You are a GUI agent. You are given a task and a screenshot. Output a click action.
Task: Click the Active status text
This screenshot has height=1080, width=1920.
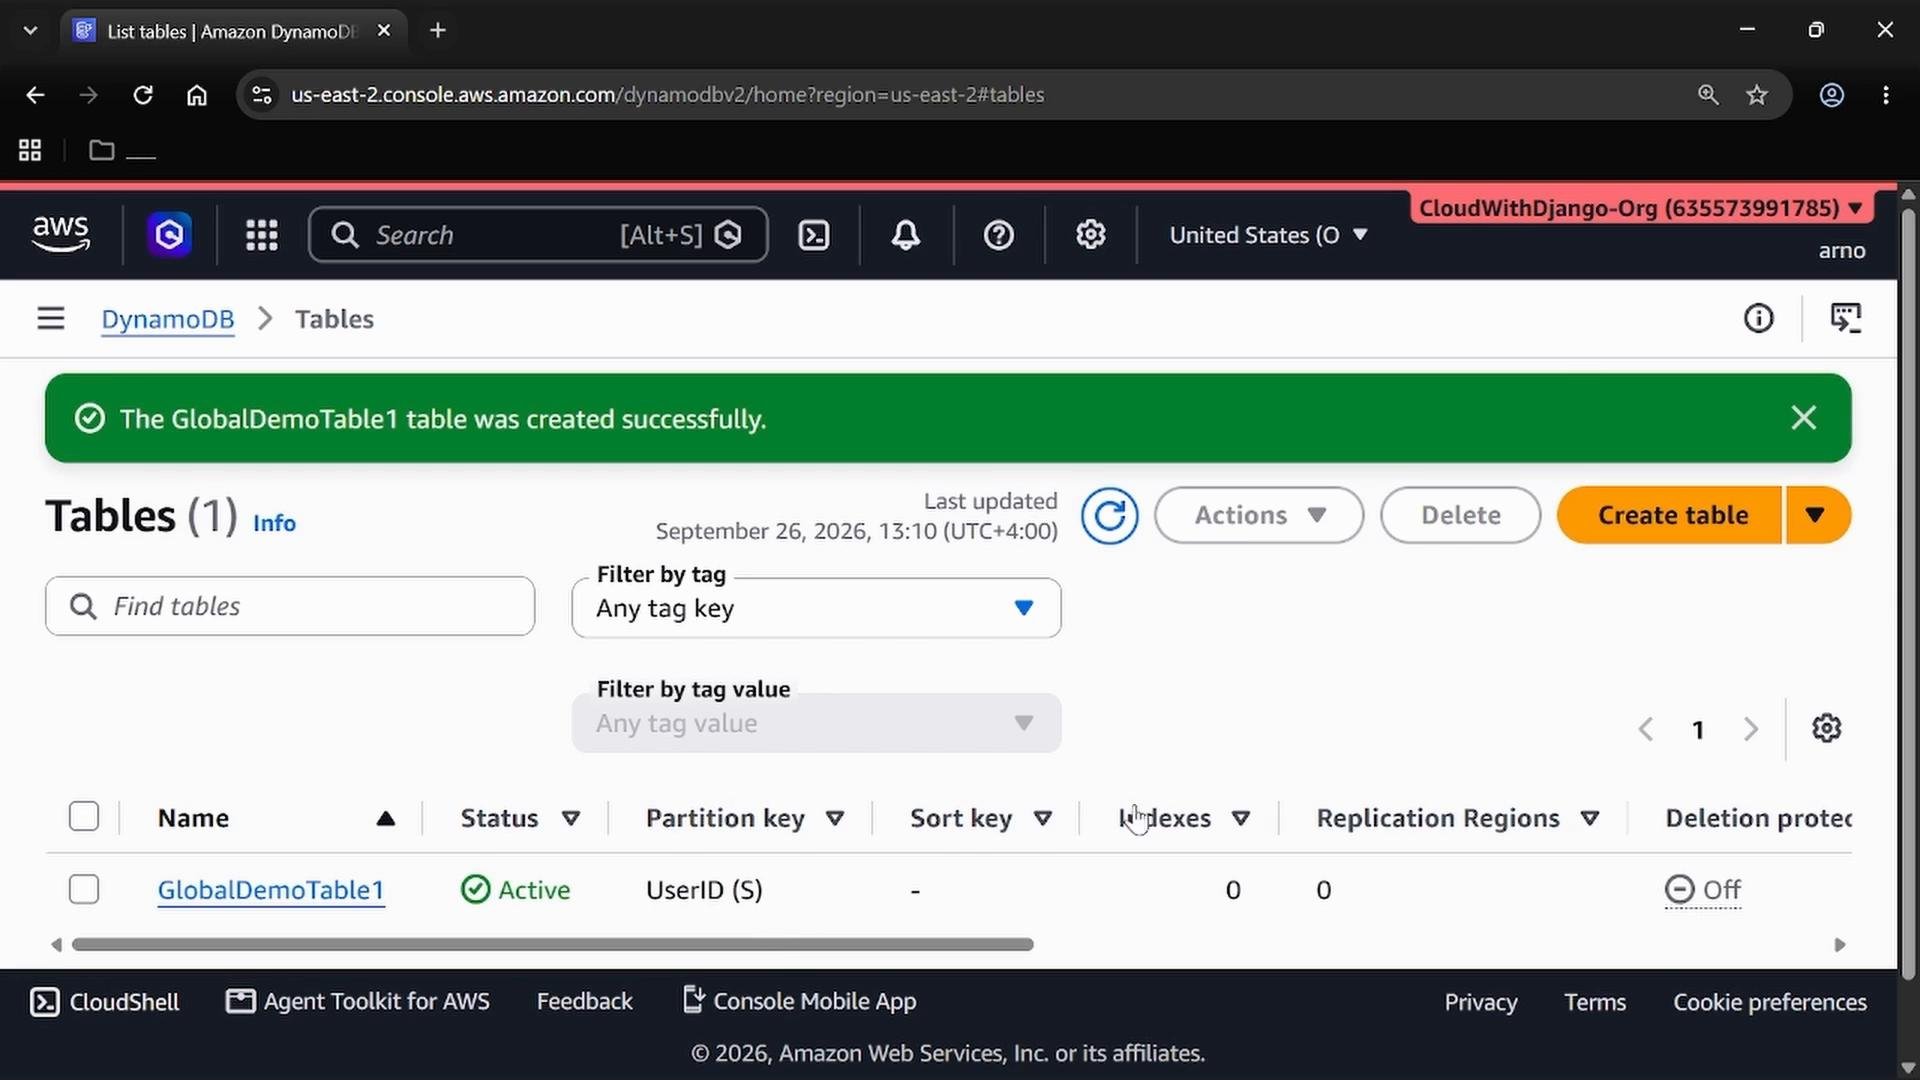click(x=534, y=890)
